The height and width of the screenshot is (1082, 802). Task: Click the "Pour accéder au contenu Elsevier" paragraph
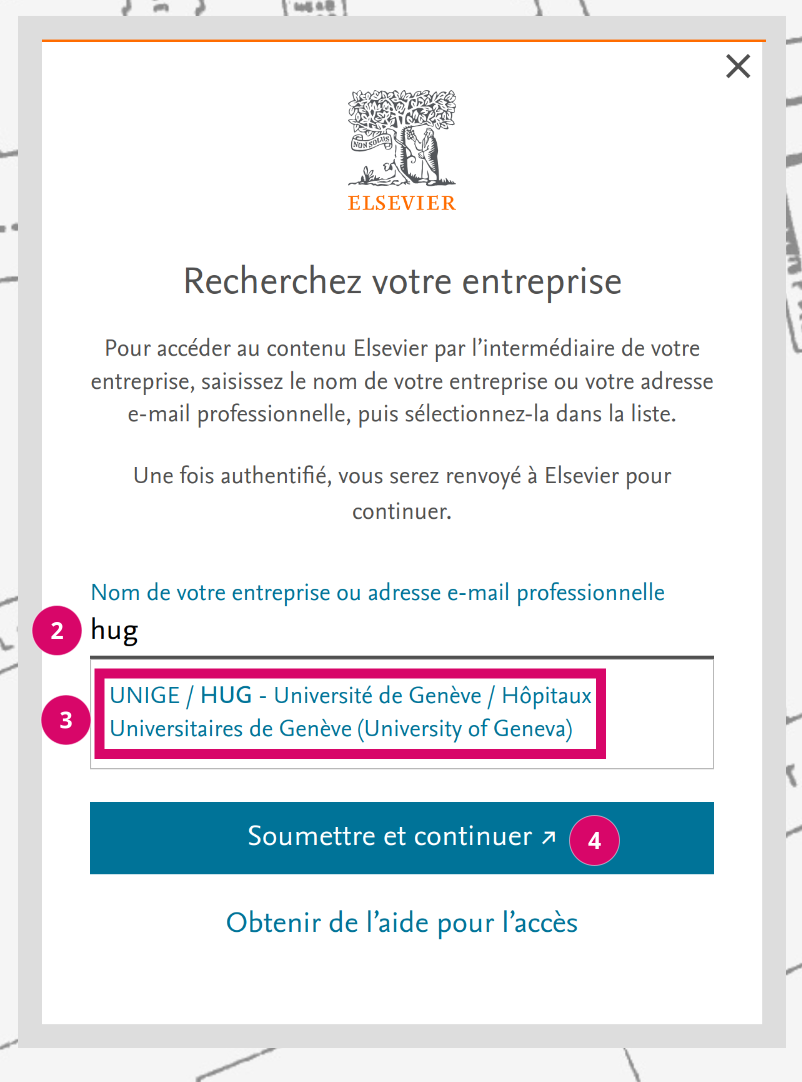pyautogui.click(x=402, y=382)
